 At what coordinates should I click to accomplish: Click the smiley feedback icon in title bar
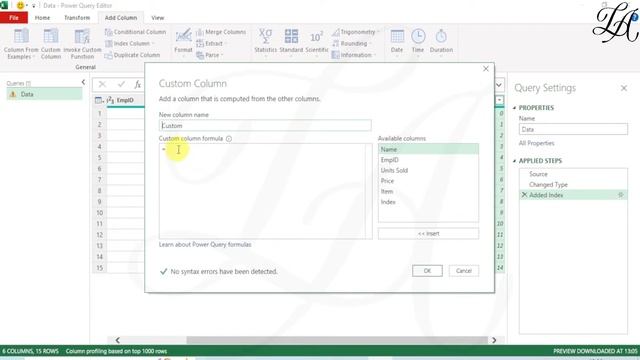(x=20, y=5)
